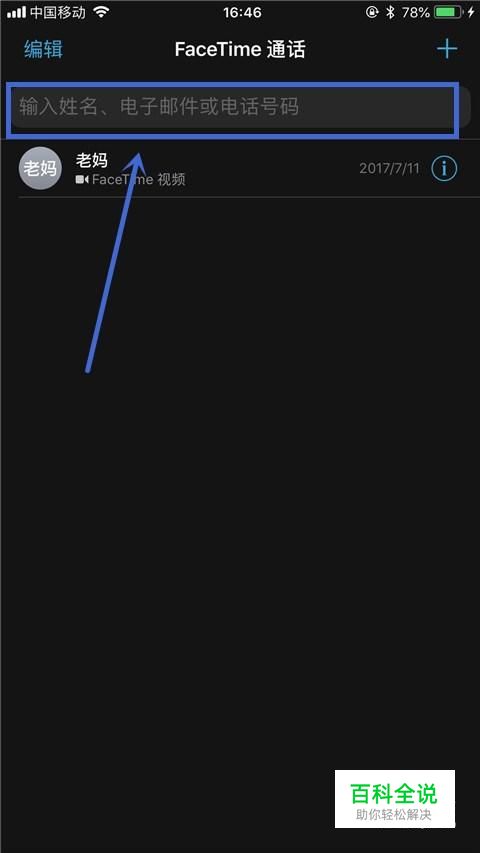480x853 pixels.
Task: Select the 老妈 round avatar
Action: coord(40,168)
